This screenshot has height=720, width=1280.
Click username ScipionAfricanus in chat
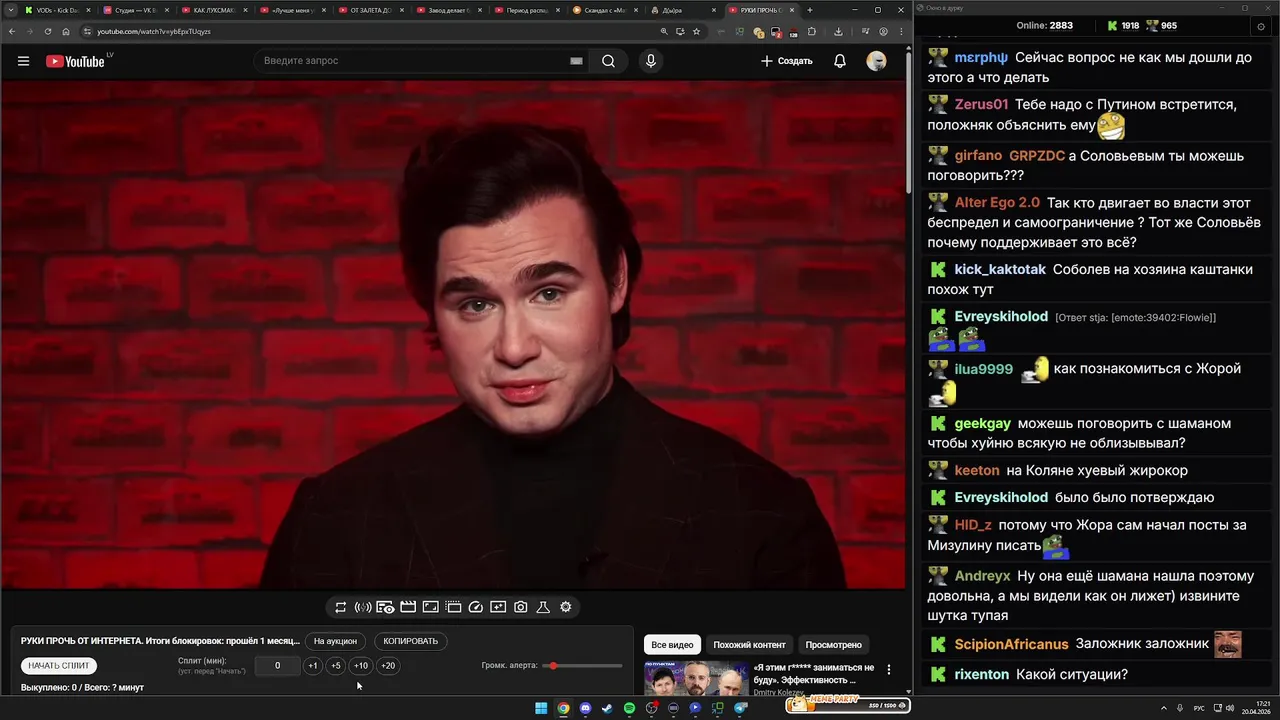click(x=1011, y=644)
